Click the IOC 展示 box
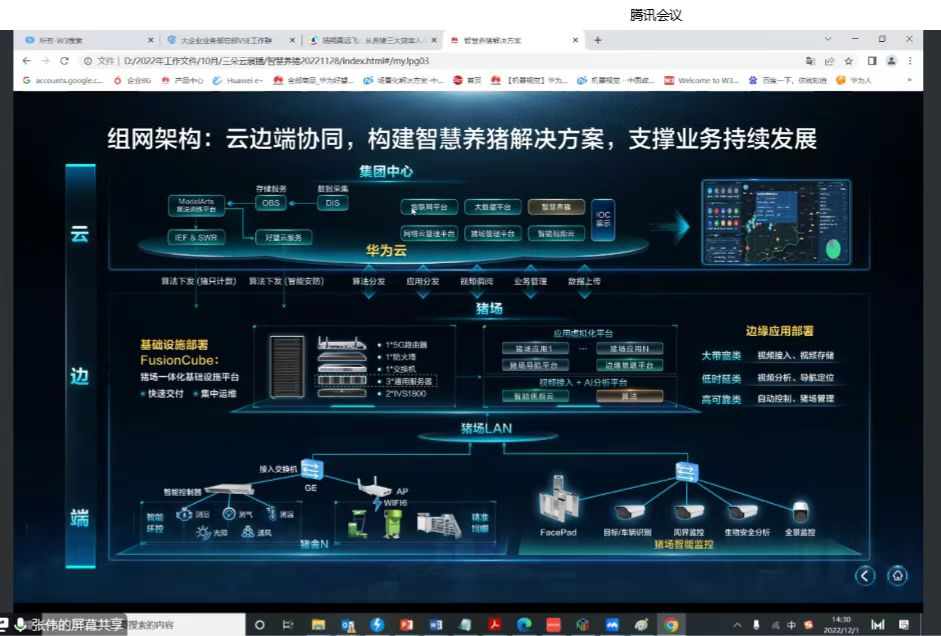The height and width of the screenshot is (636, 941). [x=603, y=220]
